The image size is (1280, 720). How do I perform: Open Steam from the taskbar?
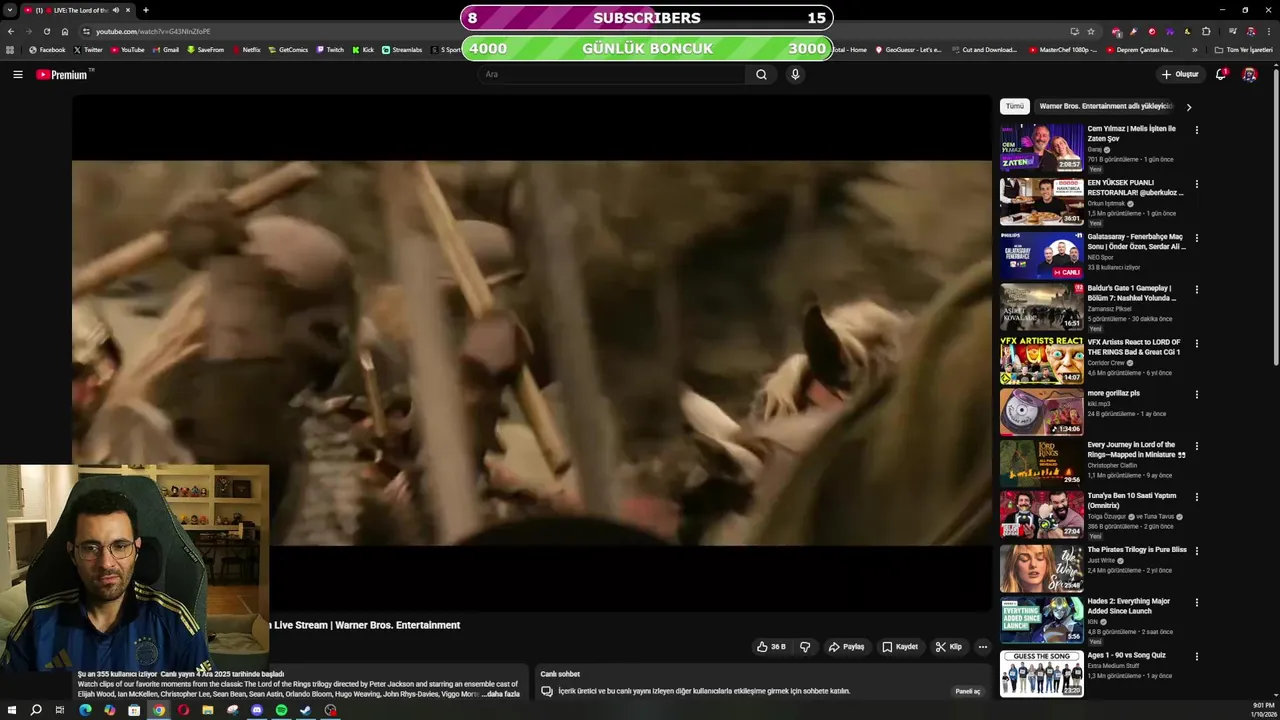[305, 710]
